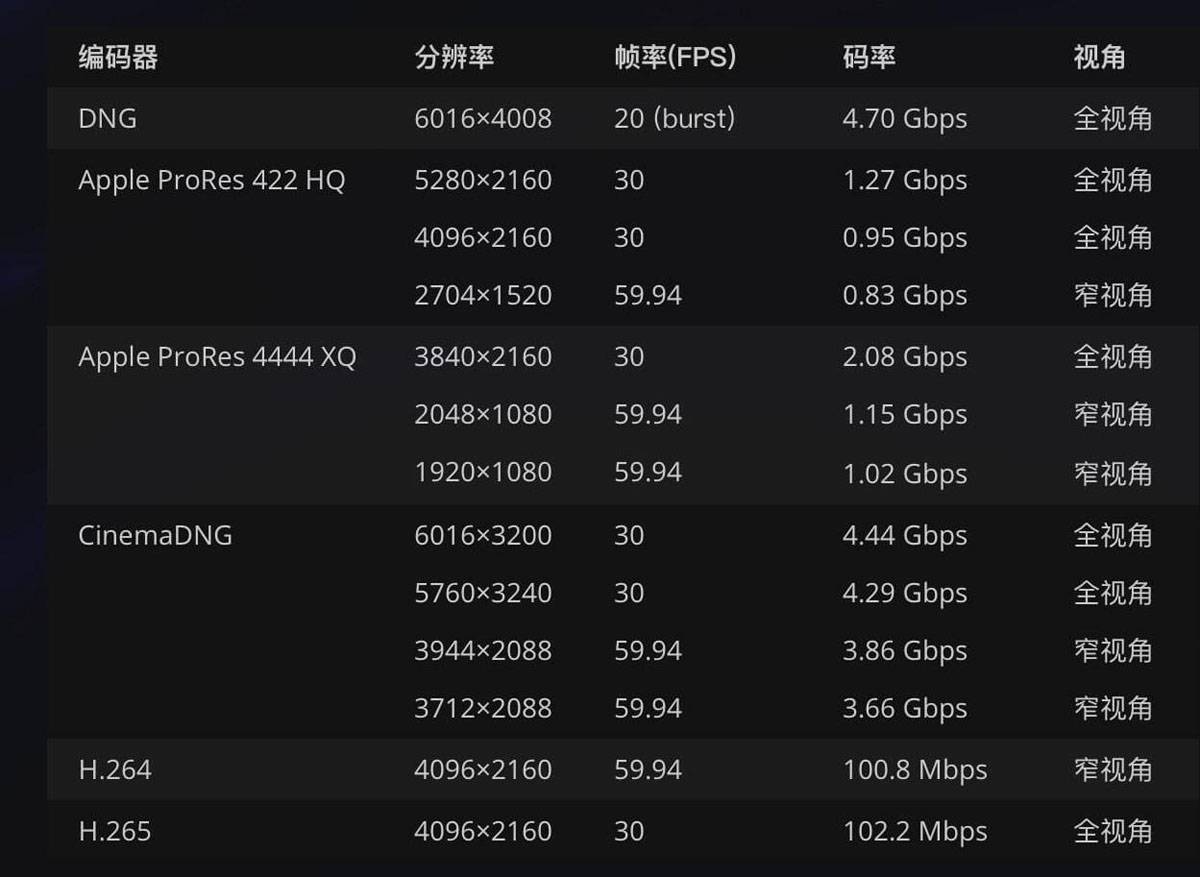Viewport: 1200px width, 877px height.
Task: Click the DNG encoder cell
Action: [x=108, y=119]
